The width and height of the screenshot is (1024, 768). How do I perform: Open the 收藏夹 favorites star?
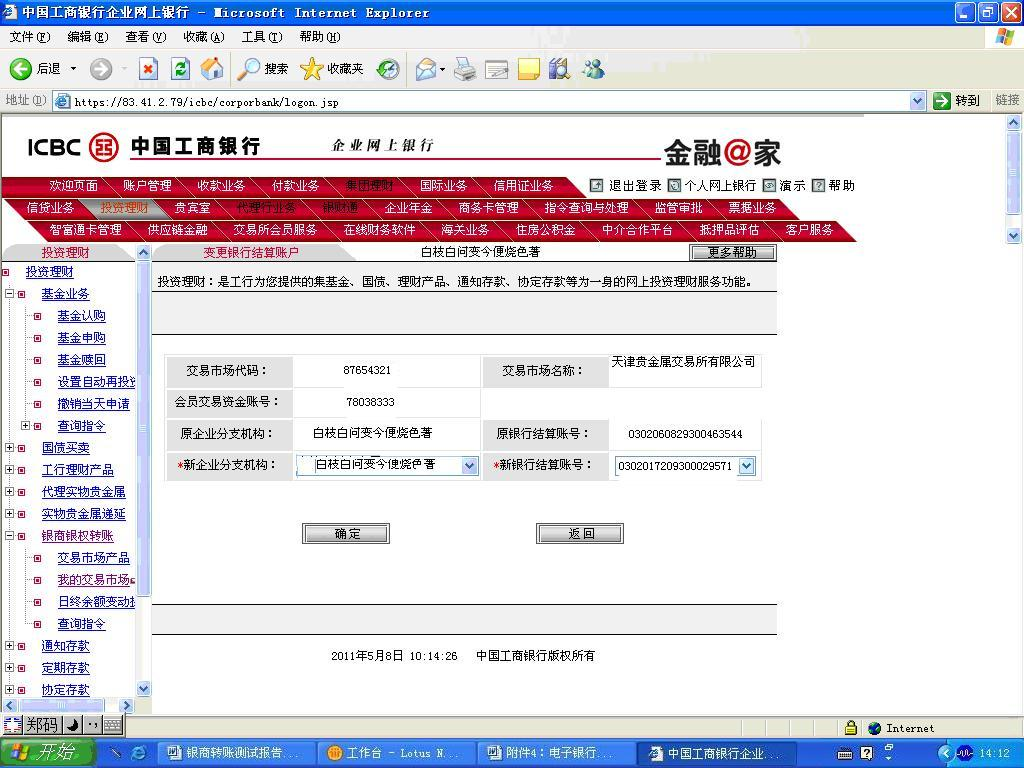[x=332, y=69]
